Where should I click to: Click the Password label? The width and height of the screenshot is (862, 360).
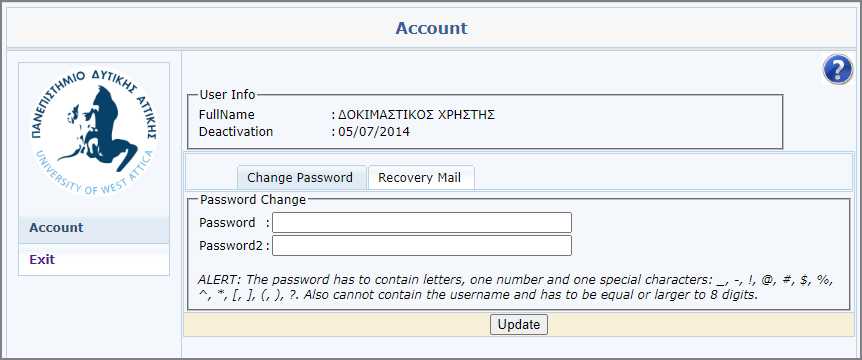pos(227,223)
